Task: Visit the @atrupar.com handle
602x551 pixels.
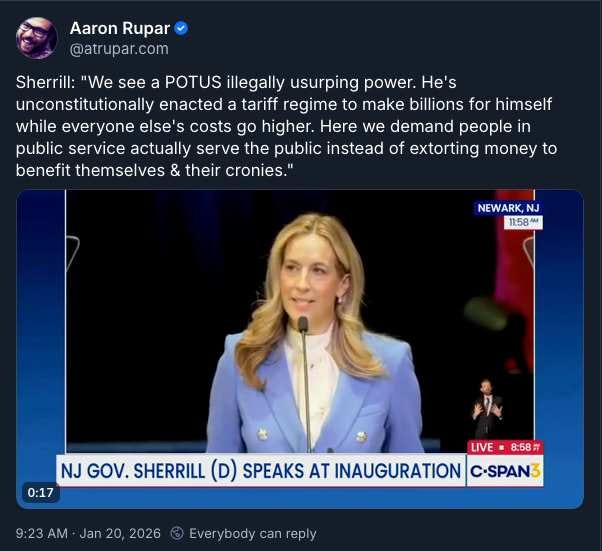Action: click(x=119, y=49)
